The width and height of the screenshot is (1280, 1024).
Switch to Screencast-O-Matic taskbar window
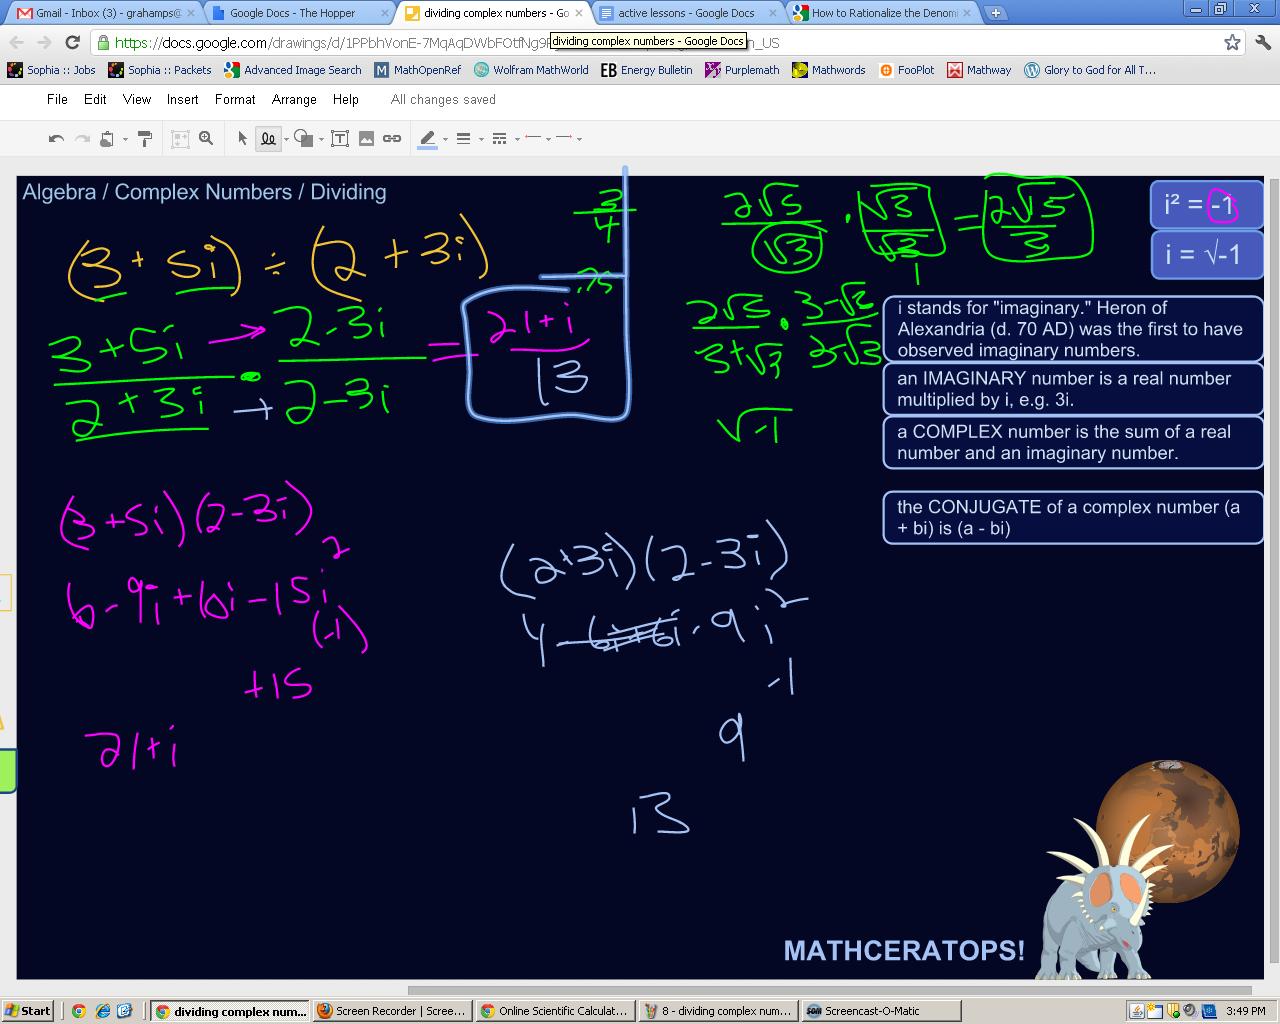[x=881, y=1011]
